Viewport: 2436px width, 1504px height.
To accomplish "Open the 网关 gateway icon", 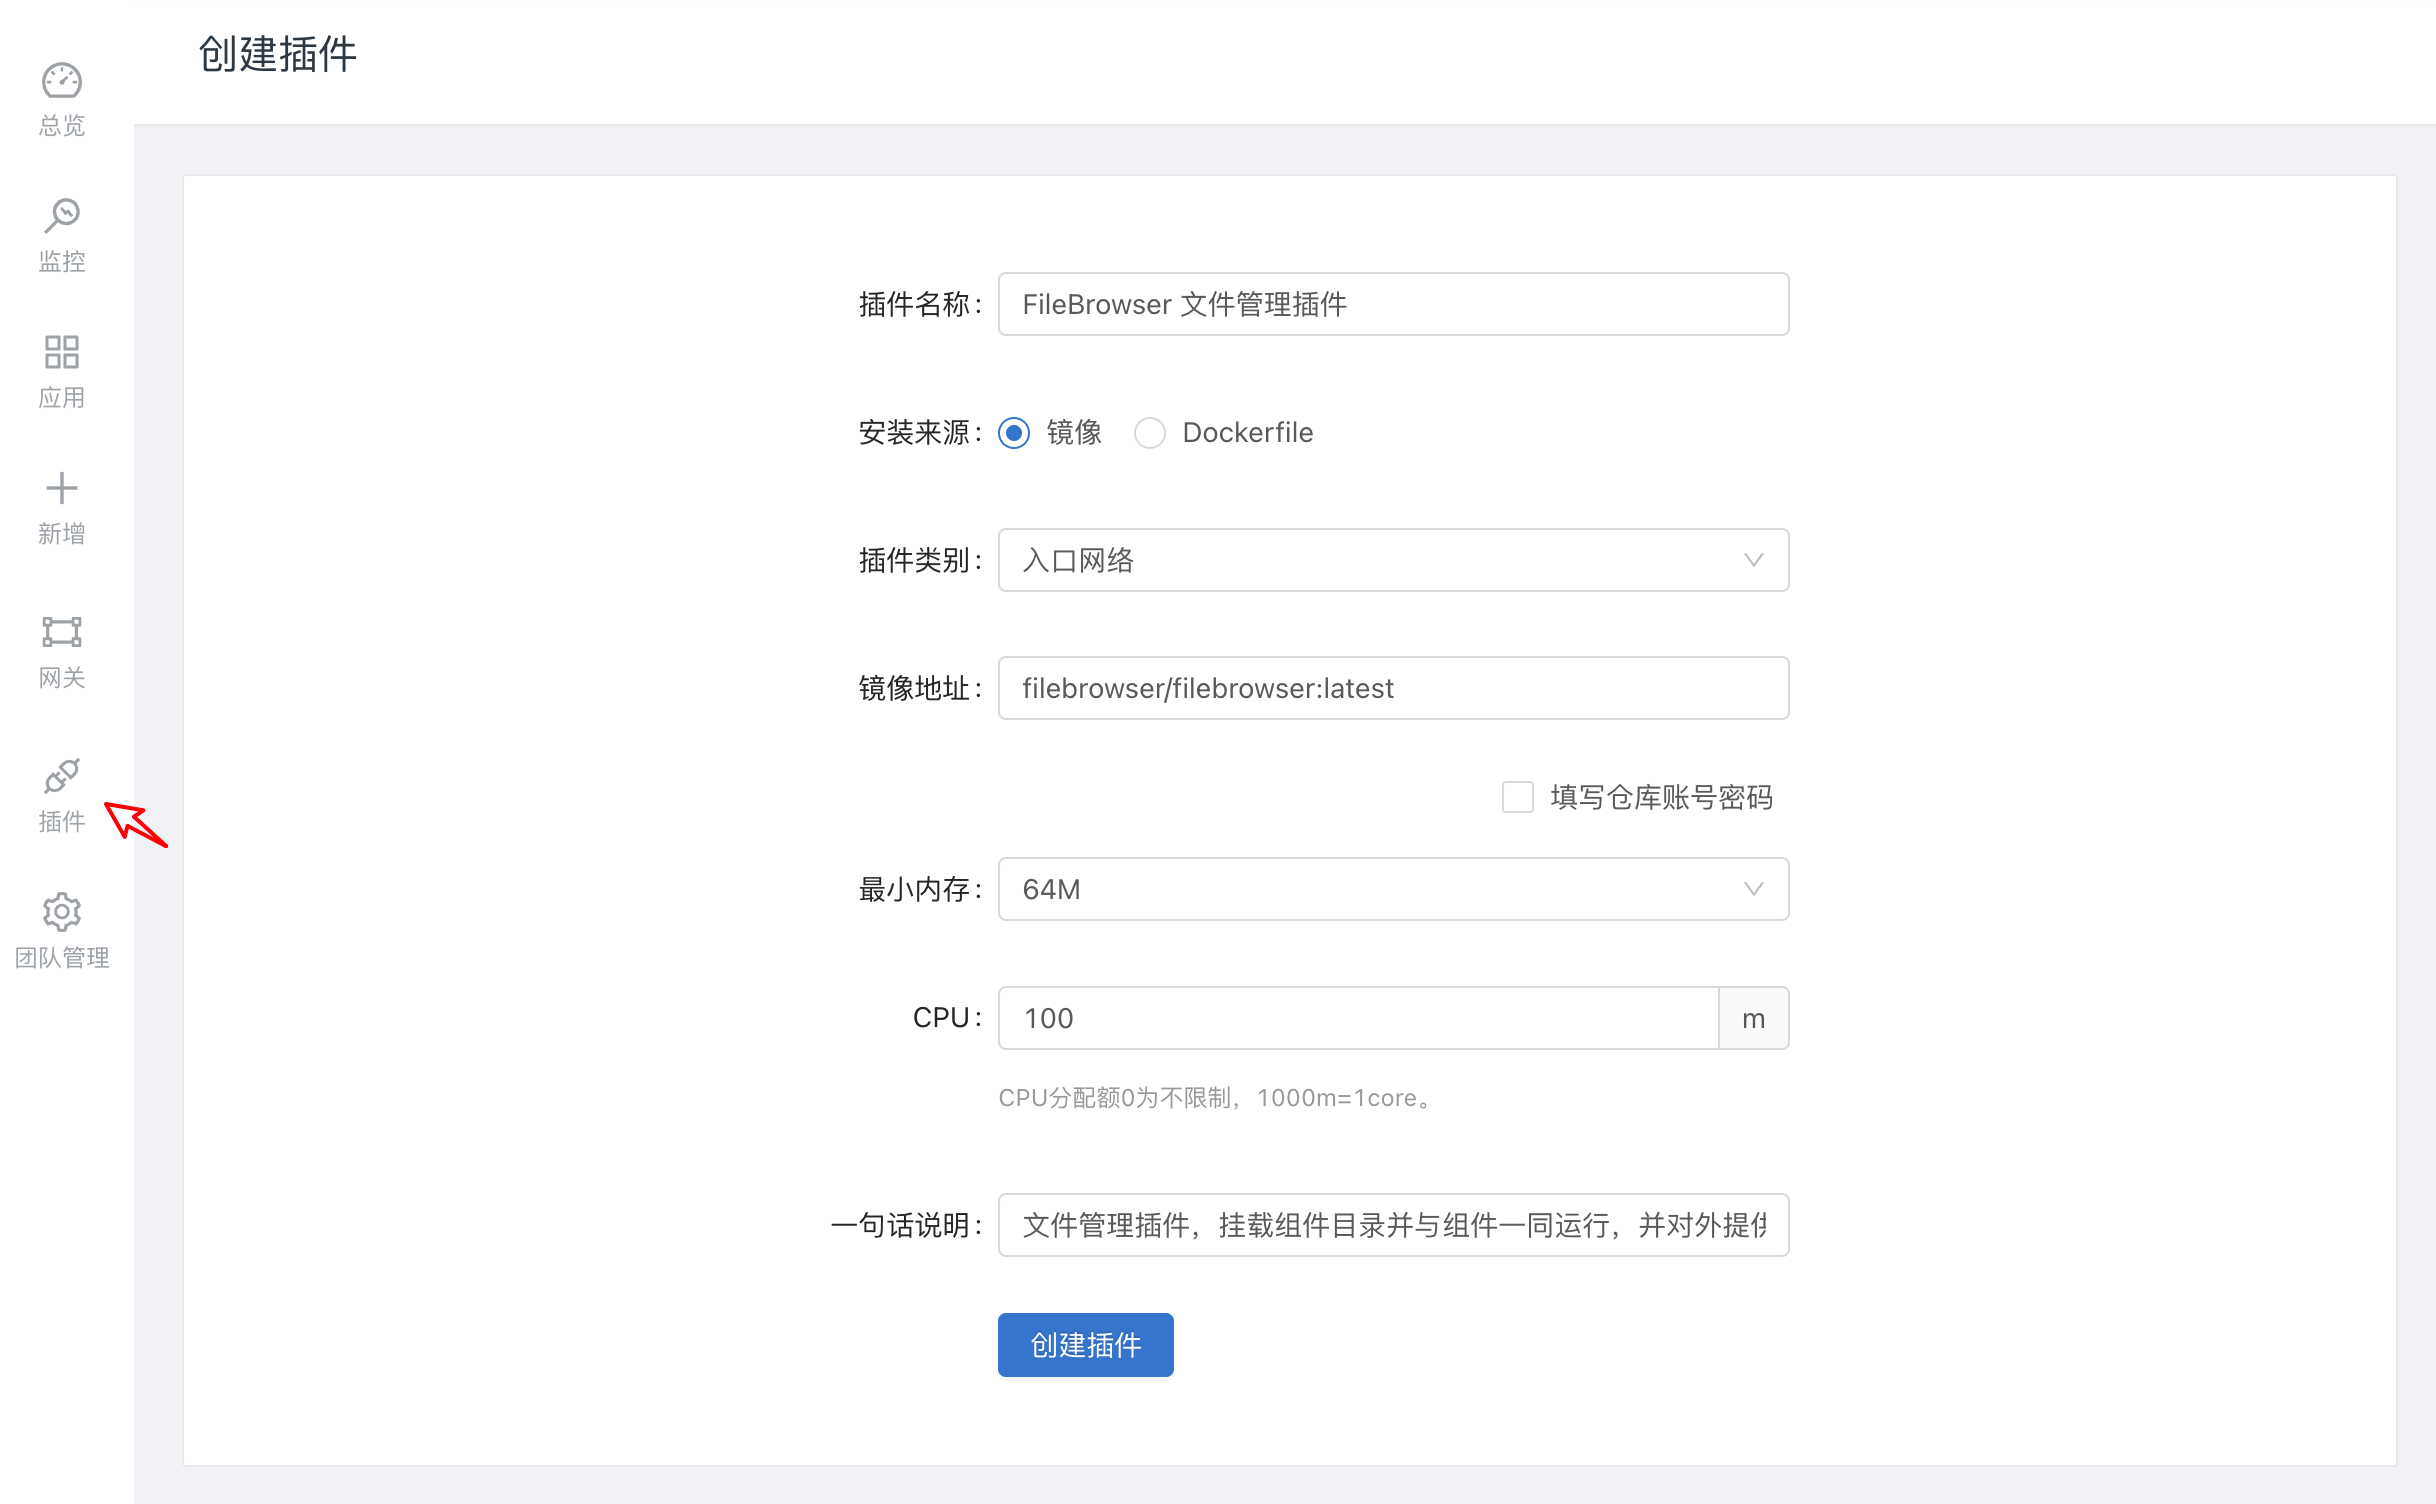I will click(61, 632).
